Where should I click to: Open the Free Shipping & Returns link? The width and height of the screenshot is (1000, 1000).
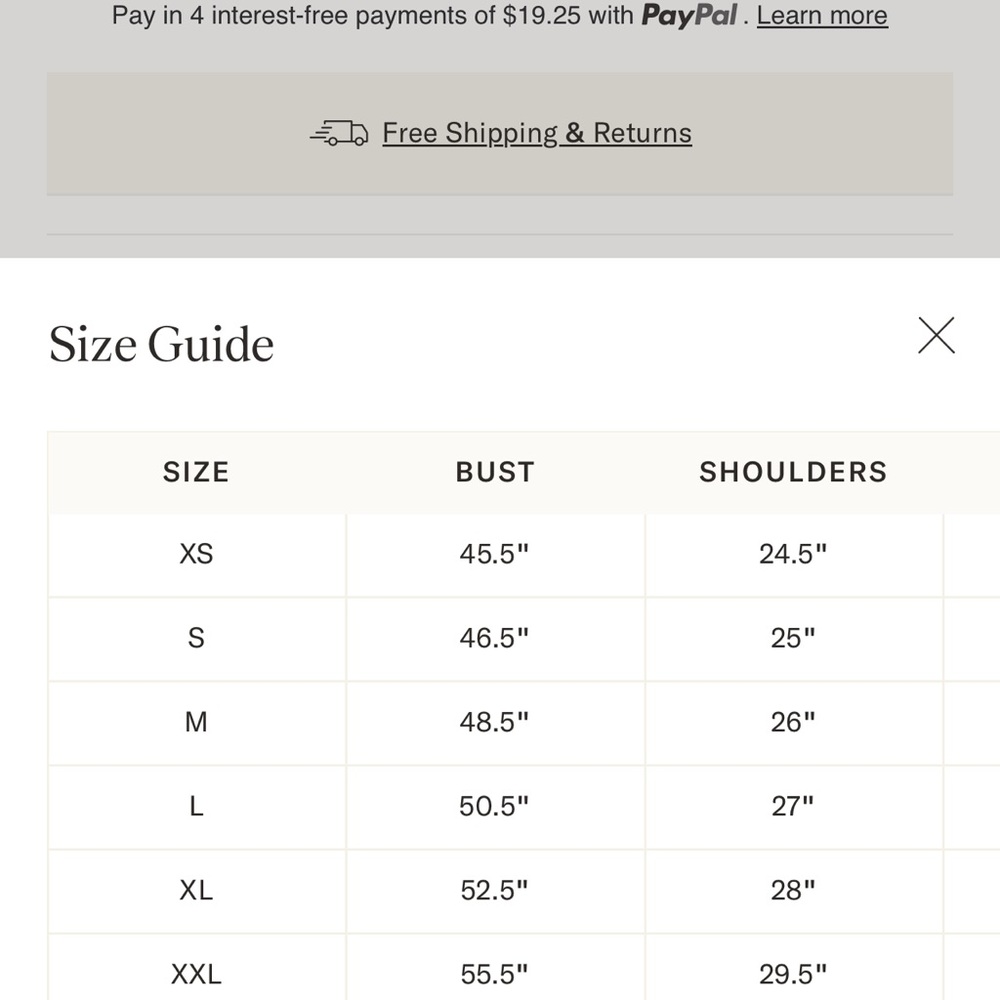click(537, 133)
